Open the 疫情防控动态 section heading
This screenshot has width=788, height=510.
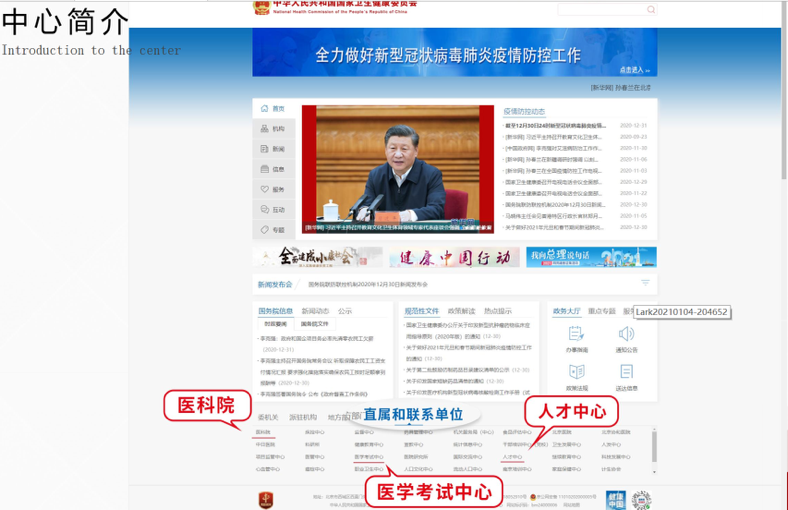point(524,112)
